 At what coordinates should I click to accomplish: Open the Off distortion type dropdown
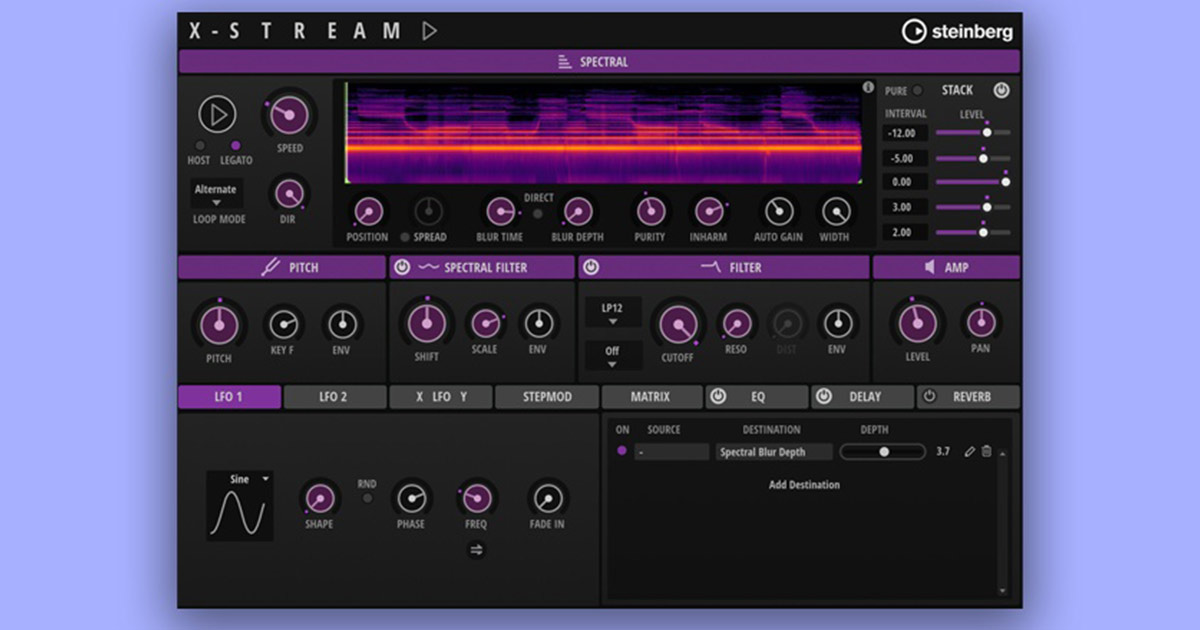pos(612,356)
